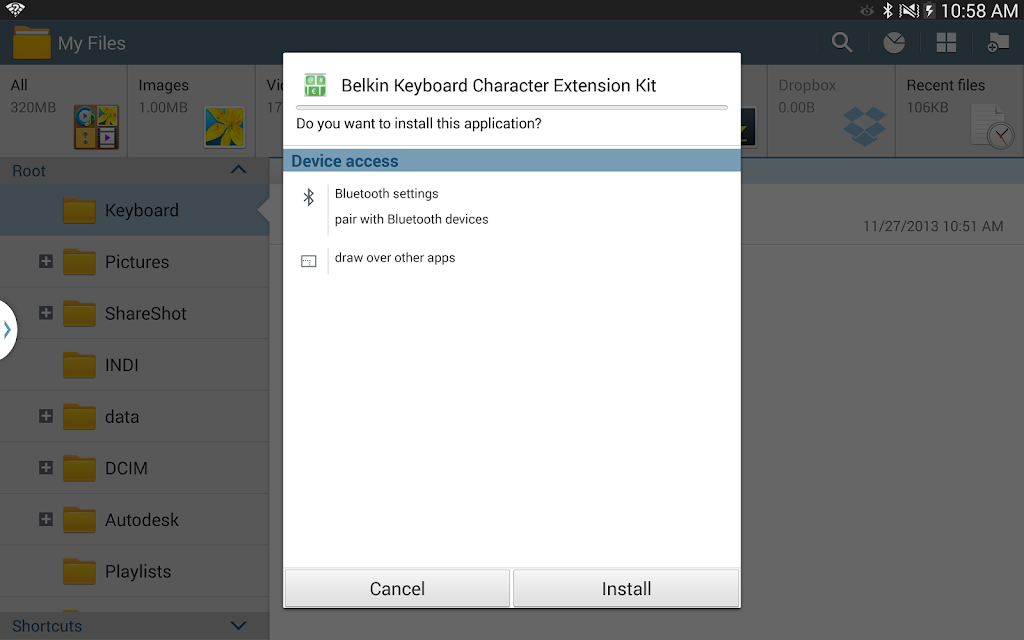Screen dimensions: 1024x640
Task: Click the My Files app folder icon
Action: click(31, 42)
